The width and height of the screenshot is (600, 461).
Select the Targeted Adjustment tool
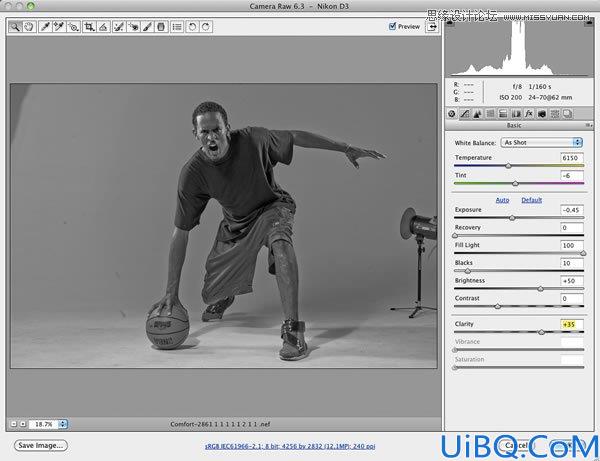pyautogui.click(x=73, y=27)
